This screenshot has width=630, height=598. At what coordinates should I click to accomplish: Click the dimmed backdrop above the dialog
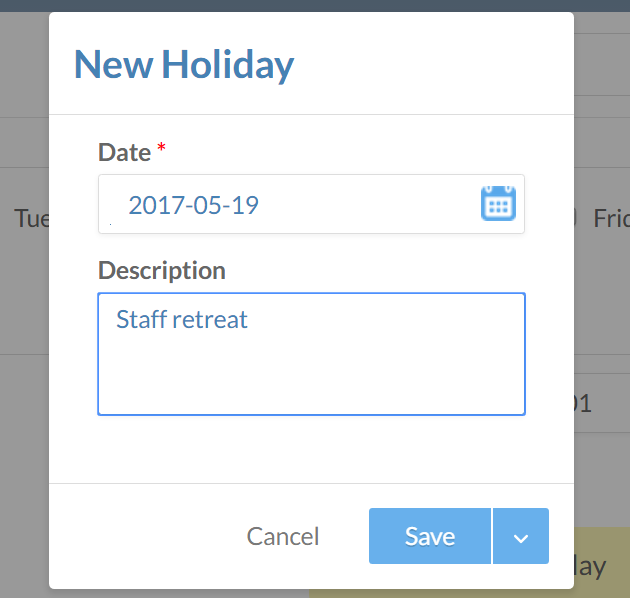tap(300, 5)
